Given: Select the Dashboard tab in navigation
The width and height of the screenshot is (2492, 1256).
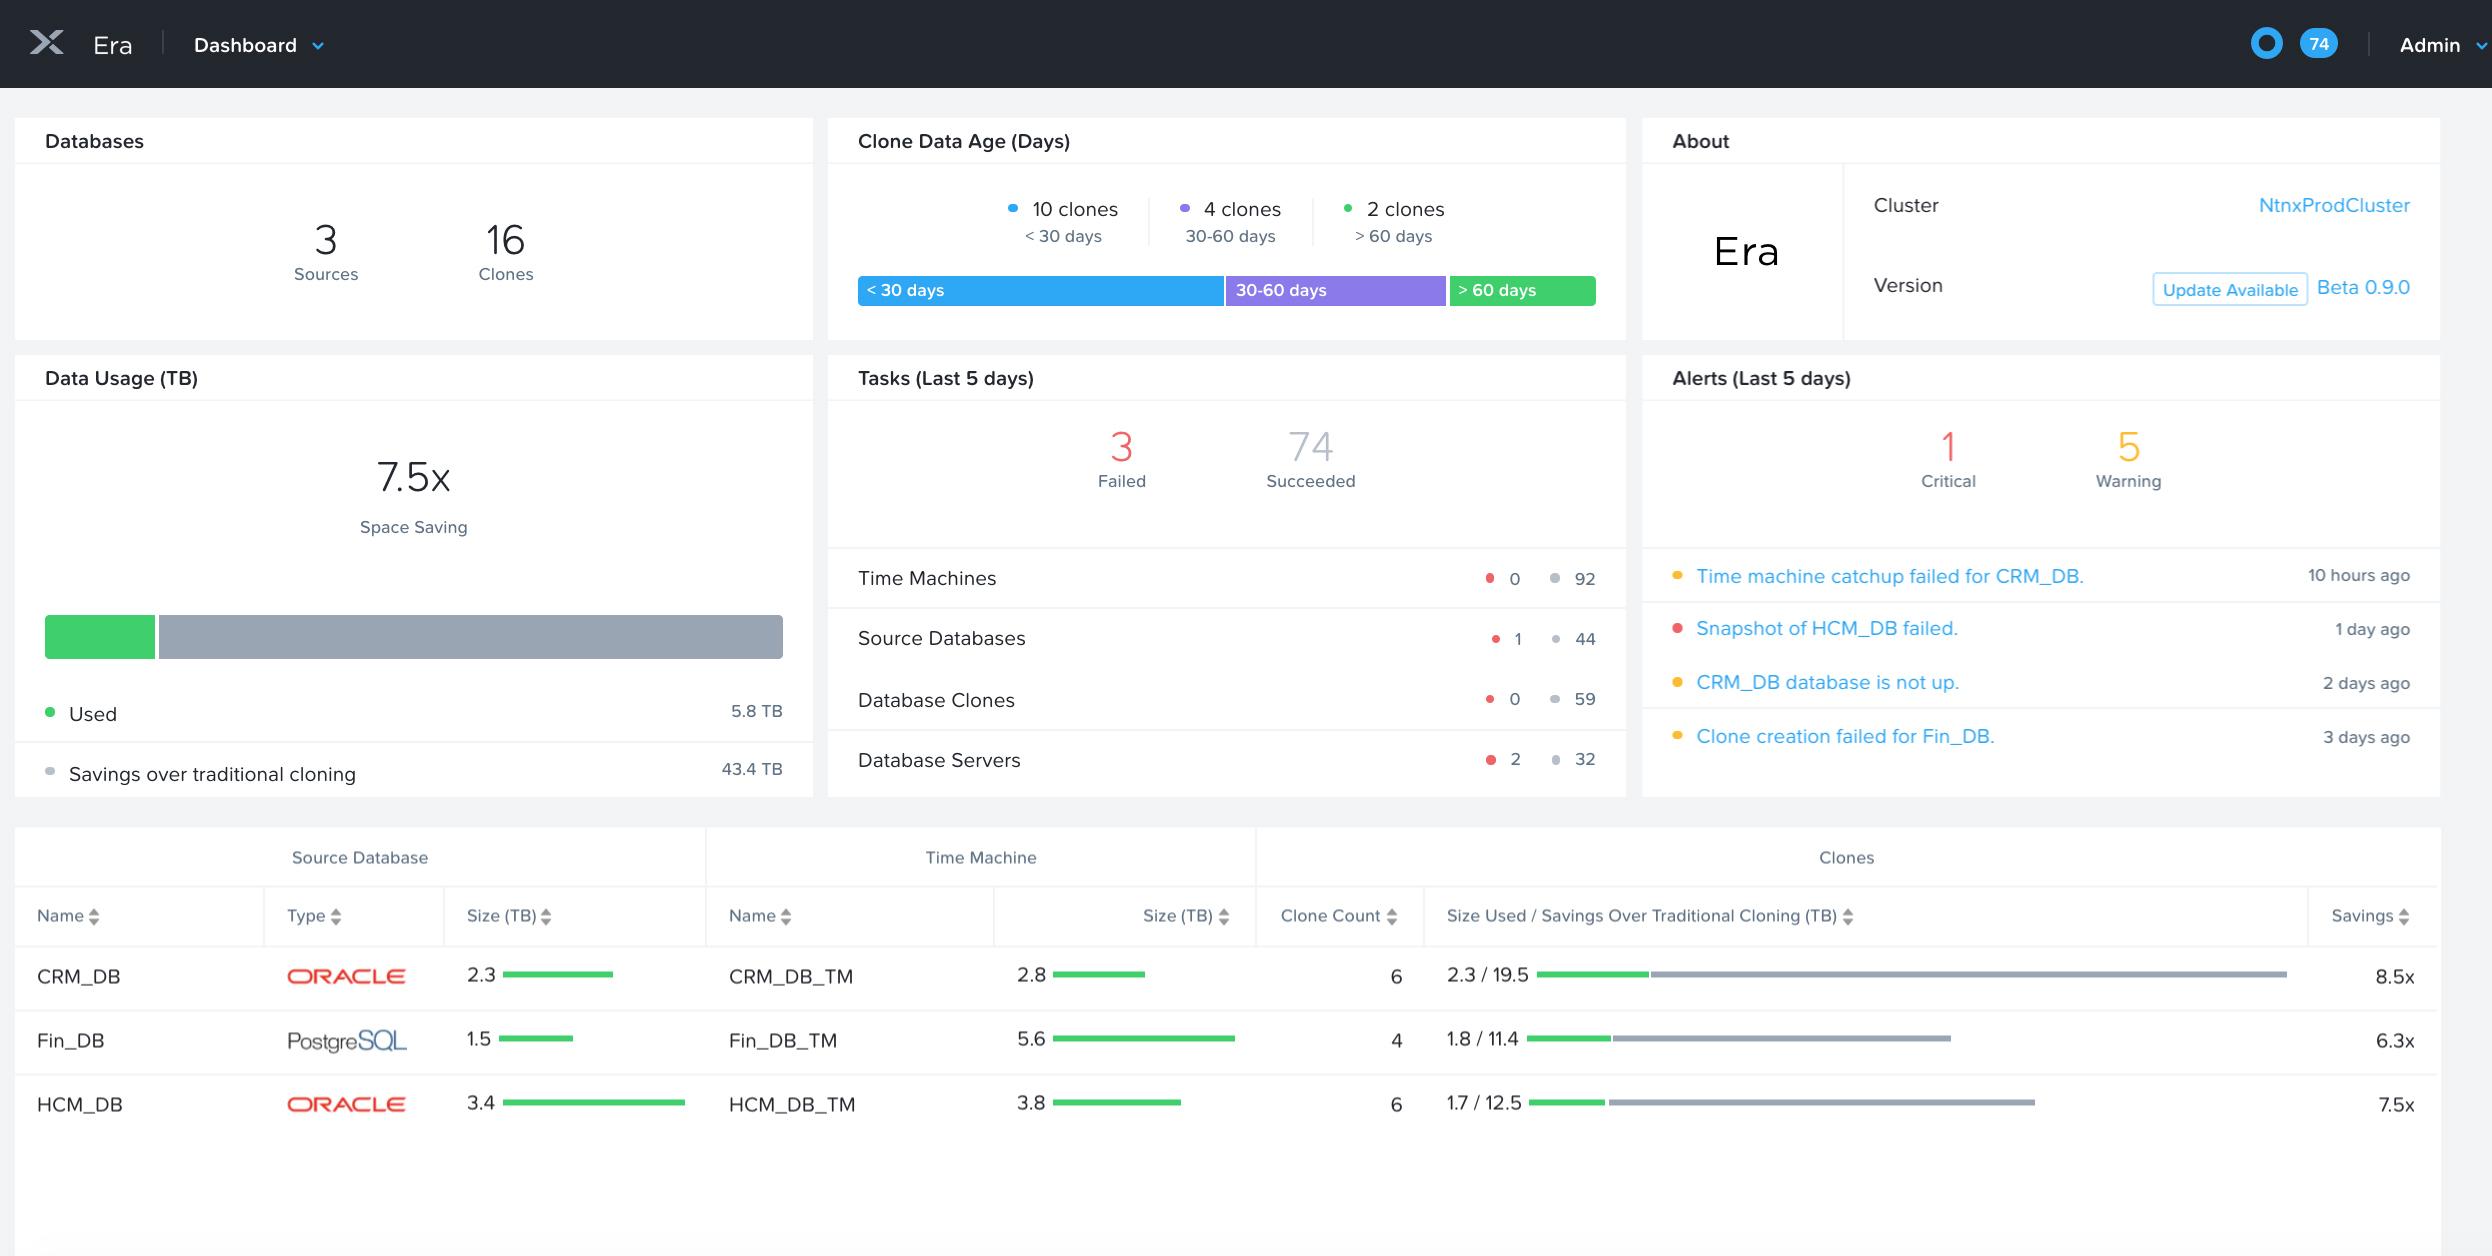Looking at the screenshot, I should [x=248, y=43].
